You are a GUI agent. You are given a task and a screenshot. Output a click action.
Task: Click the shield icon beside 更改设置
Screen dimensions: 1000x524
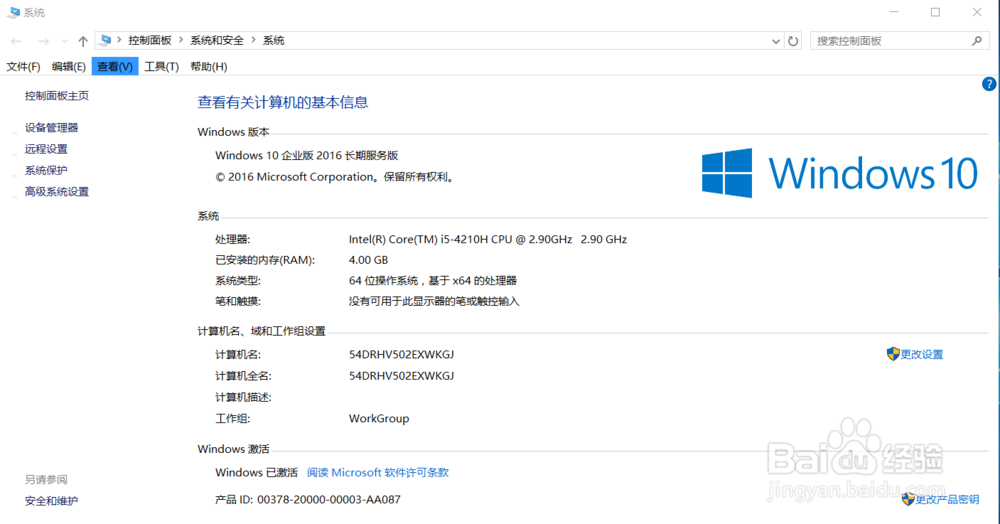(x=893, y=354)
